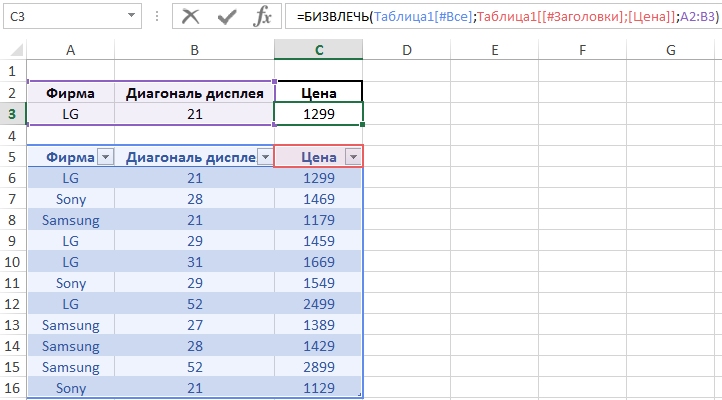Select column C header

point(319,50)
